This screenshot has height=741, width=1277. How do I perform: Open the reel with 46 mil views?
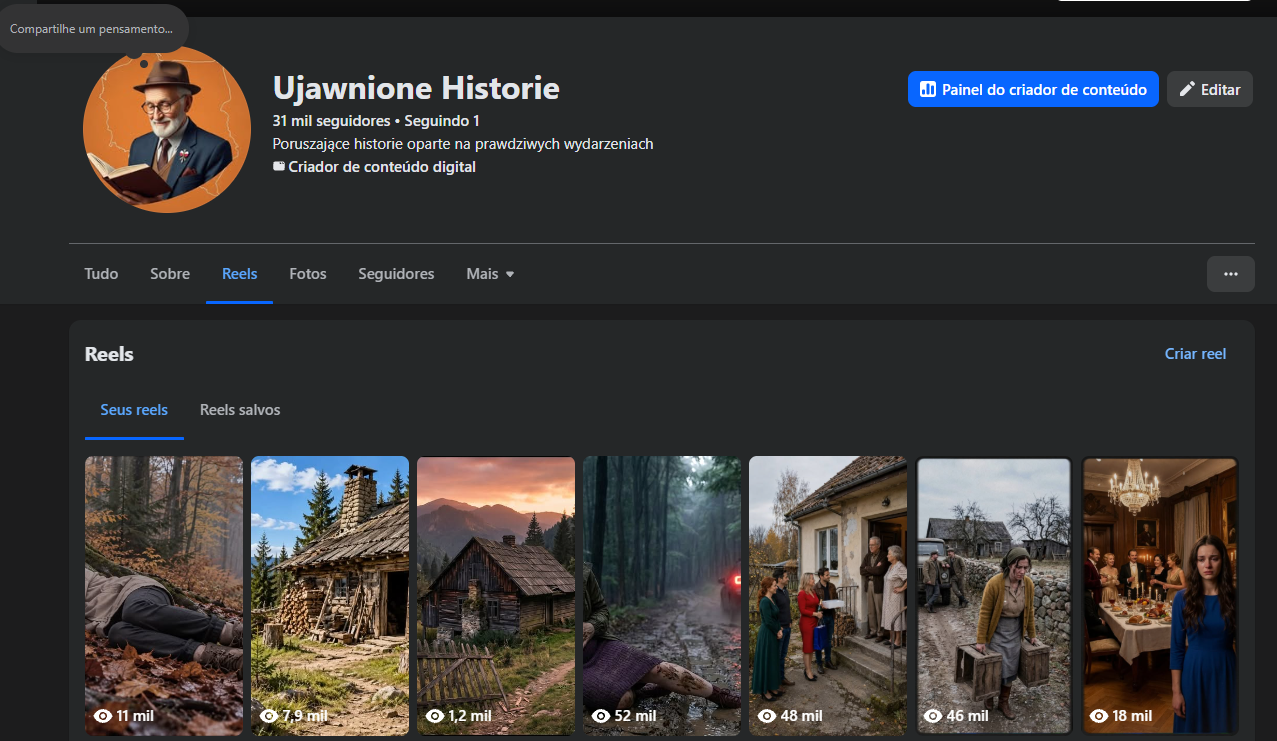coord(994,596)
